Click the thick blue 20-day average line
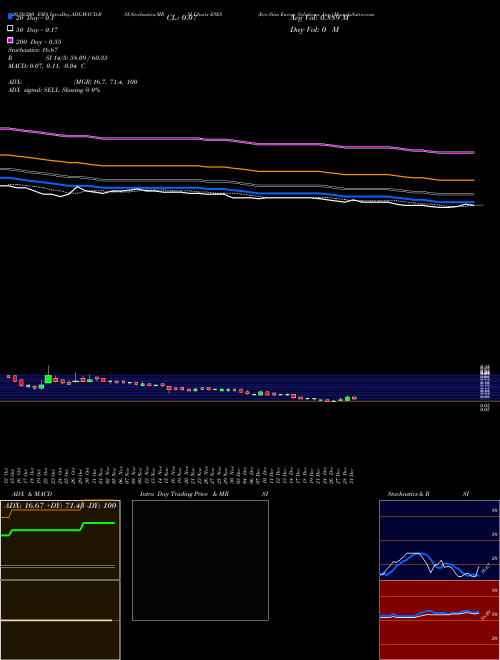This screenshot has width=500, height=660. (x=237, y=191)
